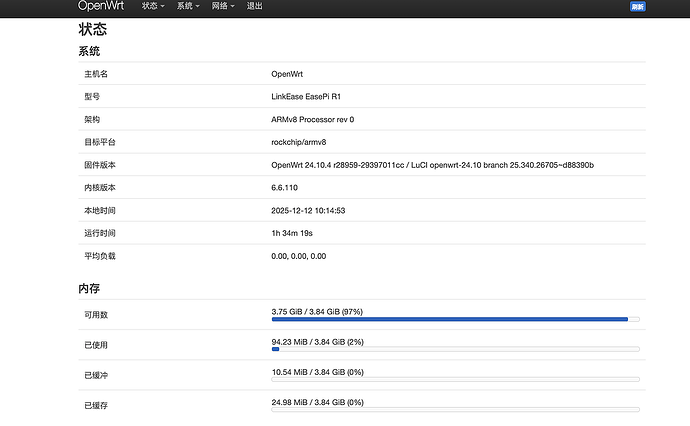Click the 已使用 memory usage bar
Viewport: 690px width, 426px height.
[455, 349]
